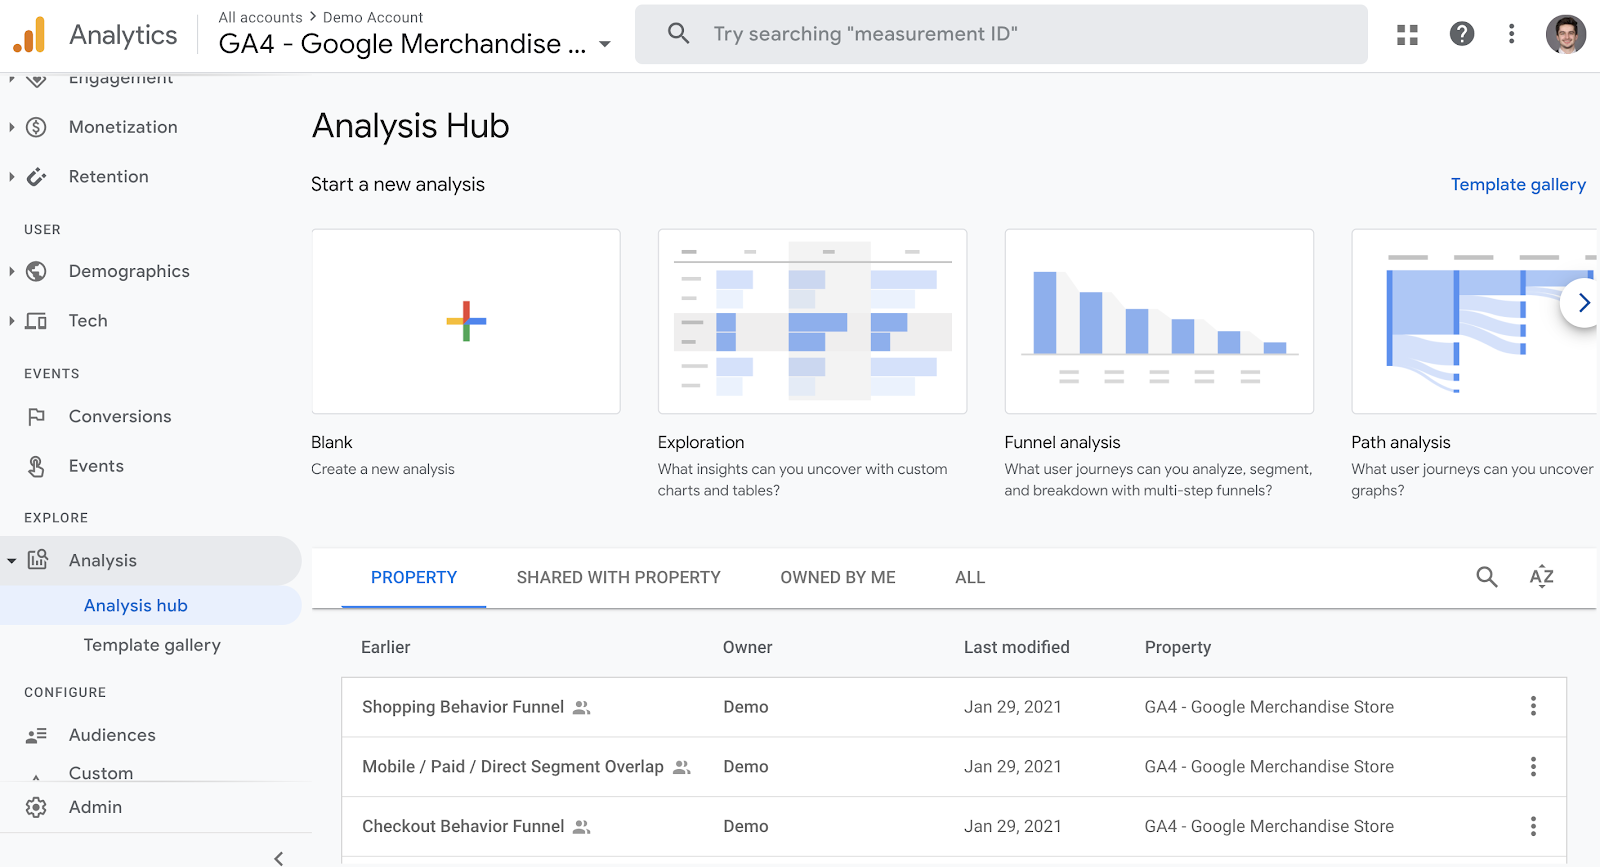Click the Admin gear icon

point(36,807)
